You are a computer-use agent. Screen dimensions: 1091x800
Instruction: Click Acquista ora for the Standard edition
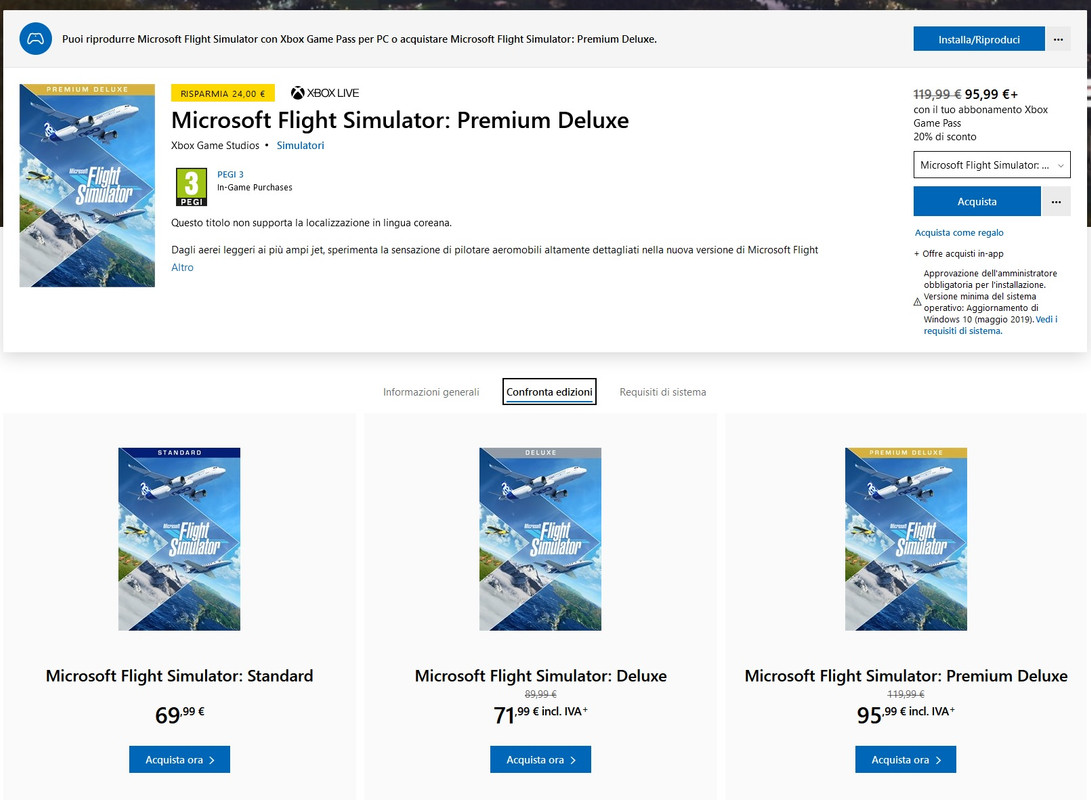(180, 760)
